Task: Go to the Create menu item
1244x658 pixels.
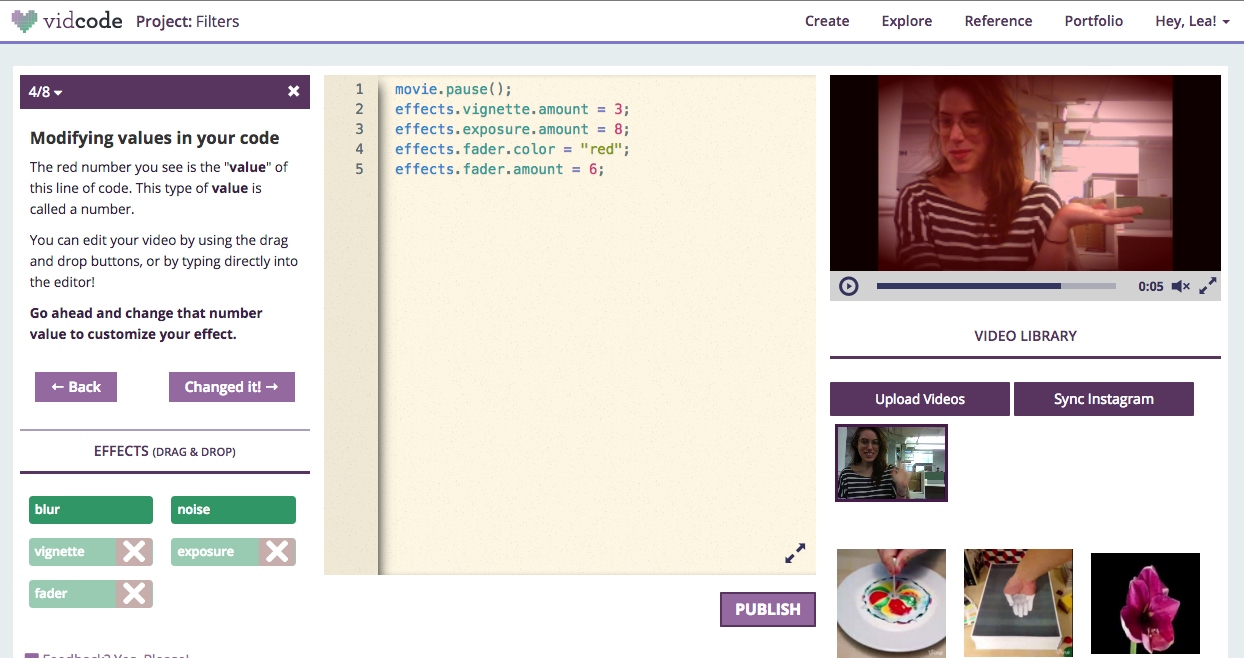Action: pos(827,20)
